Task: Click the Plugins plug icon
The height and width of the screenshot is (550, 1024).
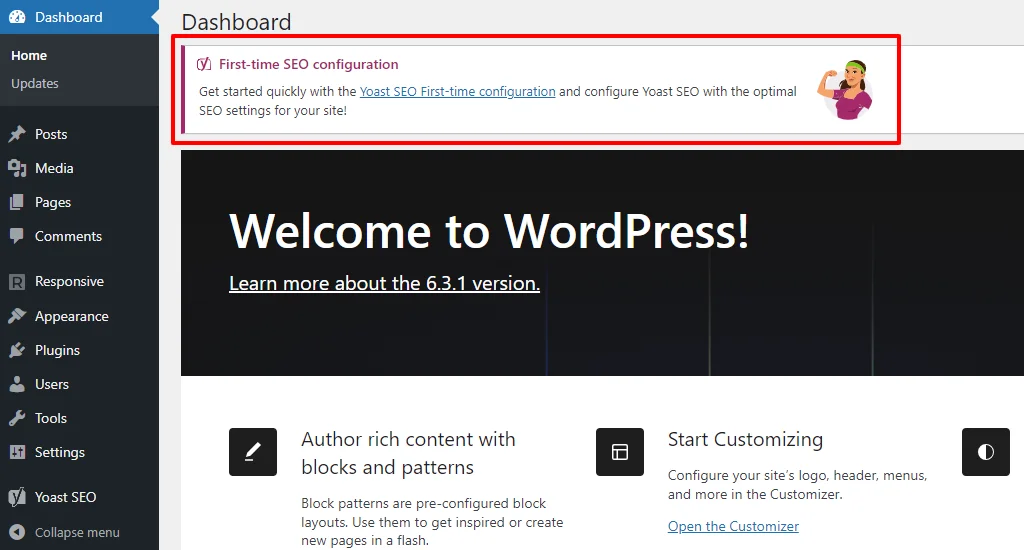Action: click(x=17, y=350)
